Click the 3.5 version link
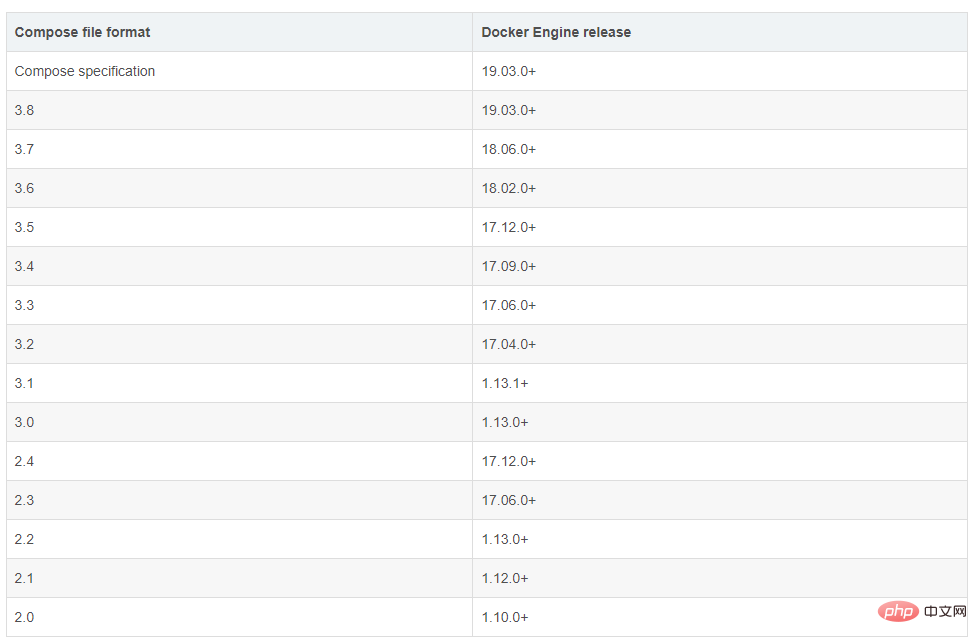977x644 pixels. (24, 227)
